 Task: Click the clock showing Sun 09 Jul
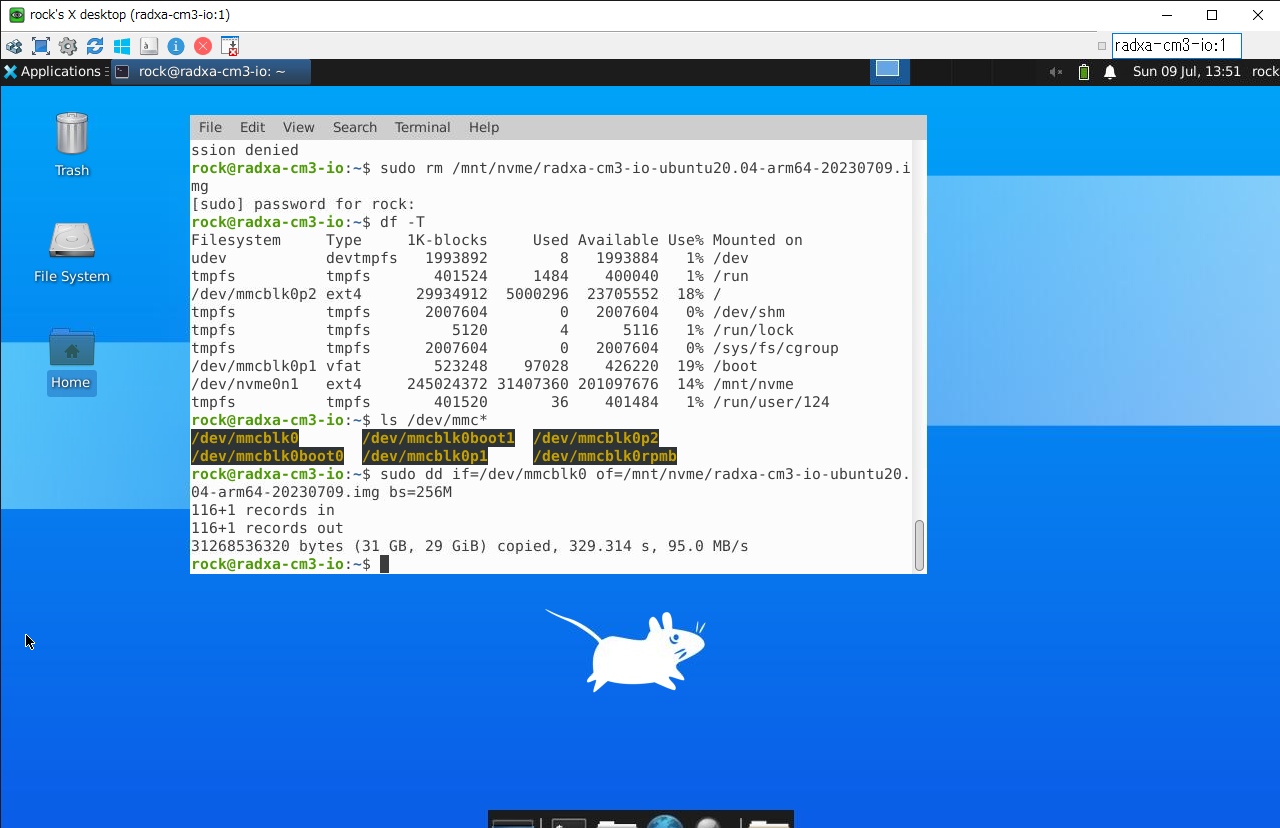tap(1187, 72)
